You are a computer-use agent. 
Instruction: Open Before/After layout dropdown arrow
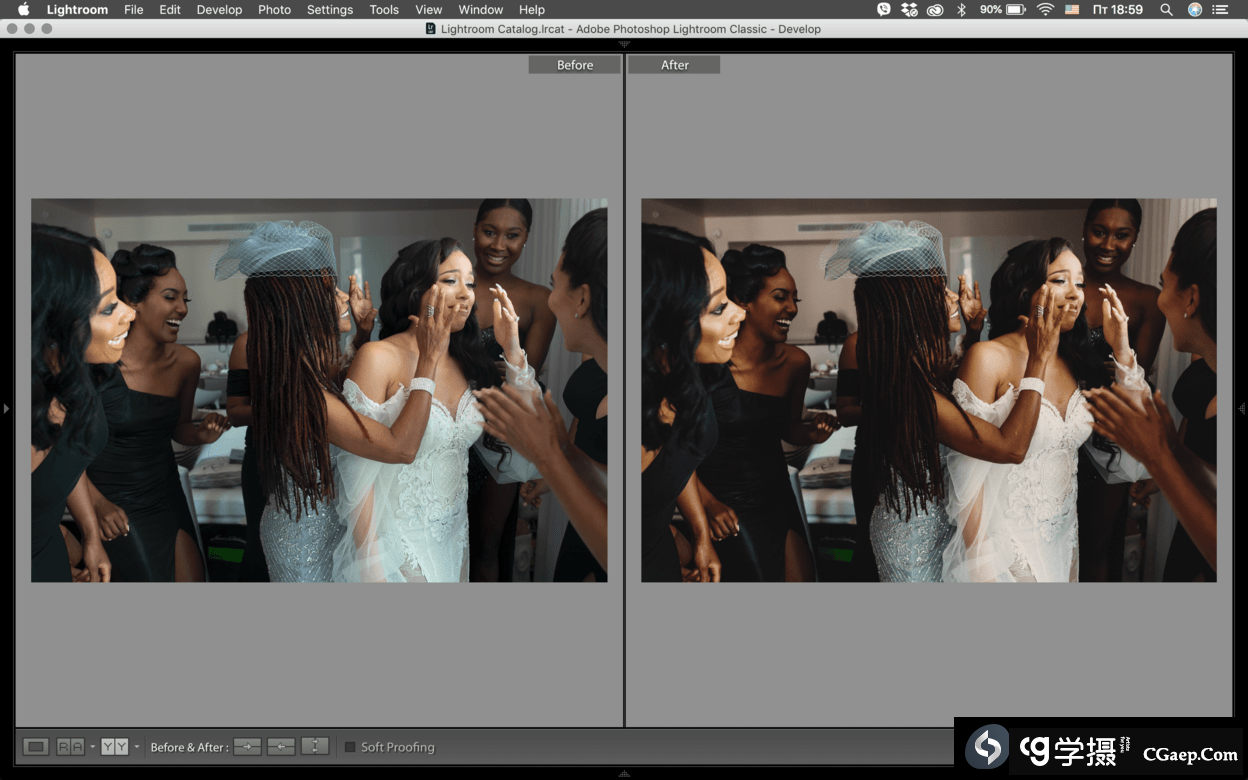tap(137, 747)
